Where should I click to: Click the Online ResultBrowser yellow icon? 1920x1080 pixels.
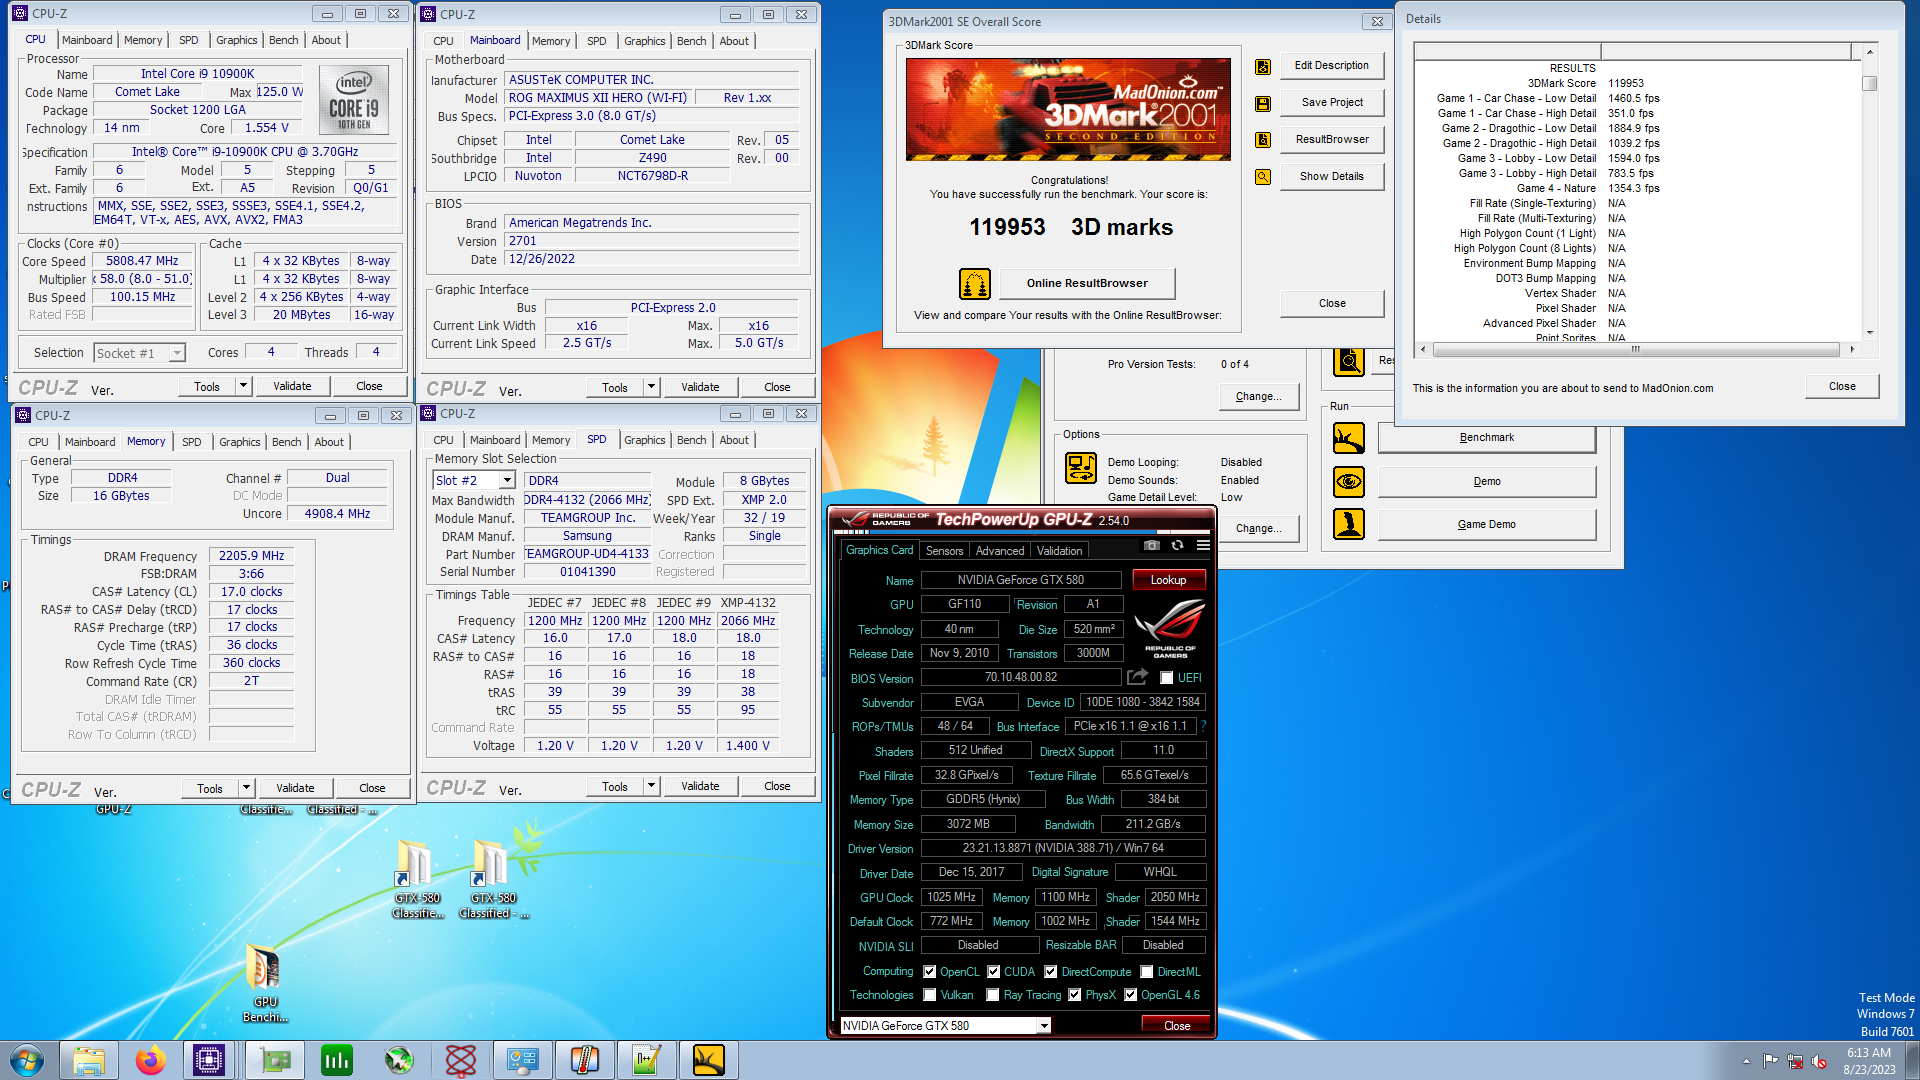coord(975,284)
